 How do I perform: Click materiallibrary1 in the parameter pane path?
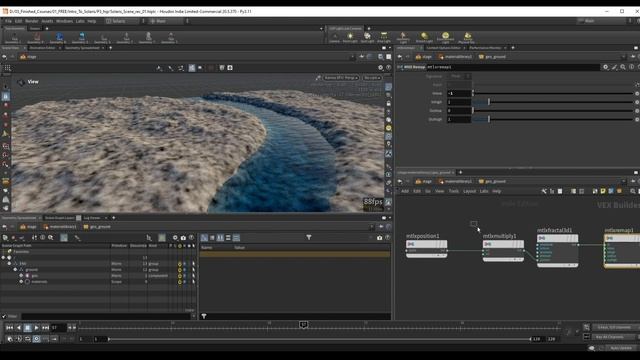point(454,57)
